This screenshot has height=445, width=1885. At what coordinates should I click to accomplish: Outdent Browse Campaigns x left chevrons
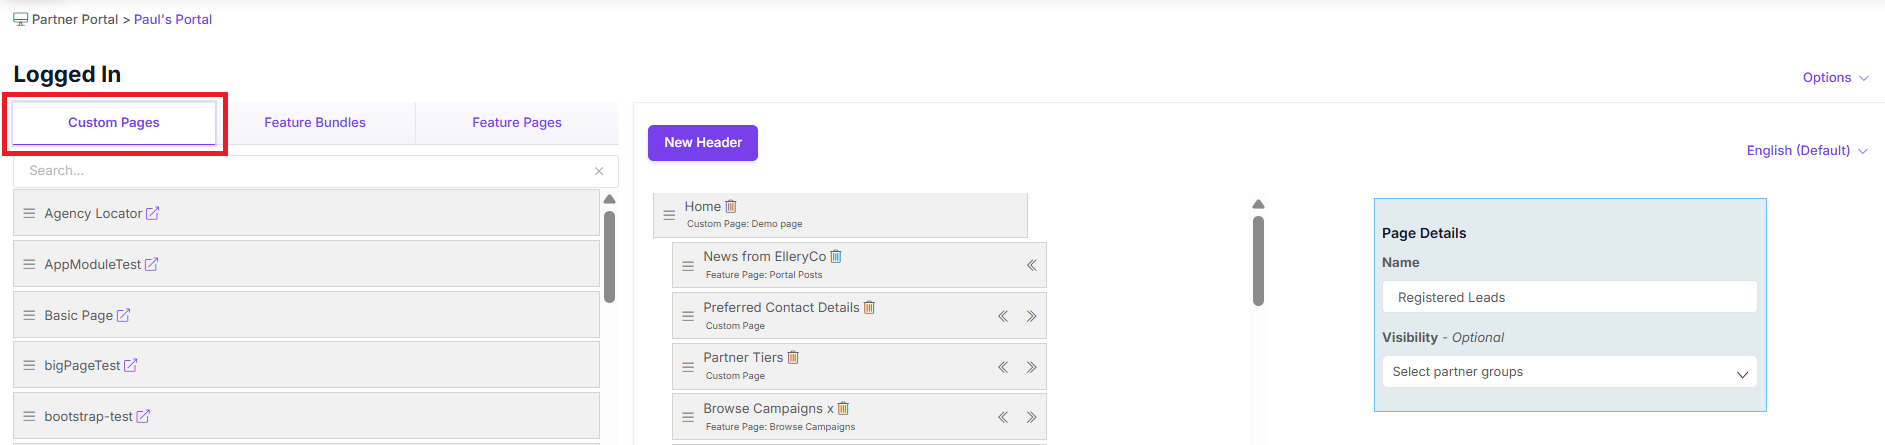tap(1003, 417)
